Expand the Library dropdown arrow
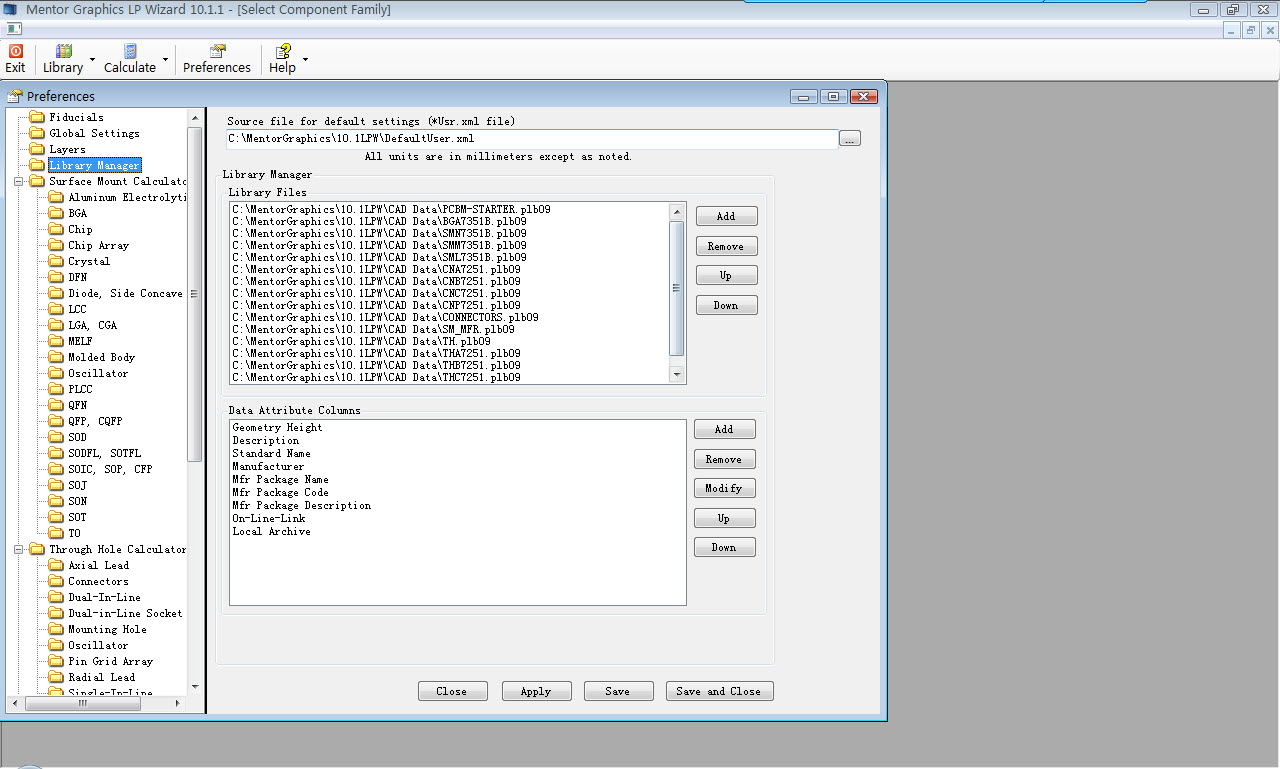Image resolution: width=1280 pixels, height=769 pixels. tap(92, 59)
